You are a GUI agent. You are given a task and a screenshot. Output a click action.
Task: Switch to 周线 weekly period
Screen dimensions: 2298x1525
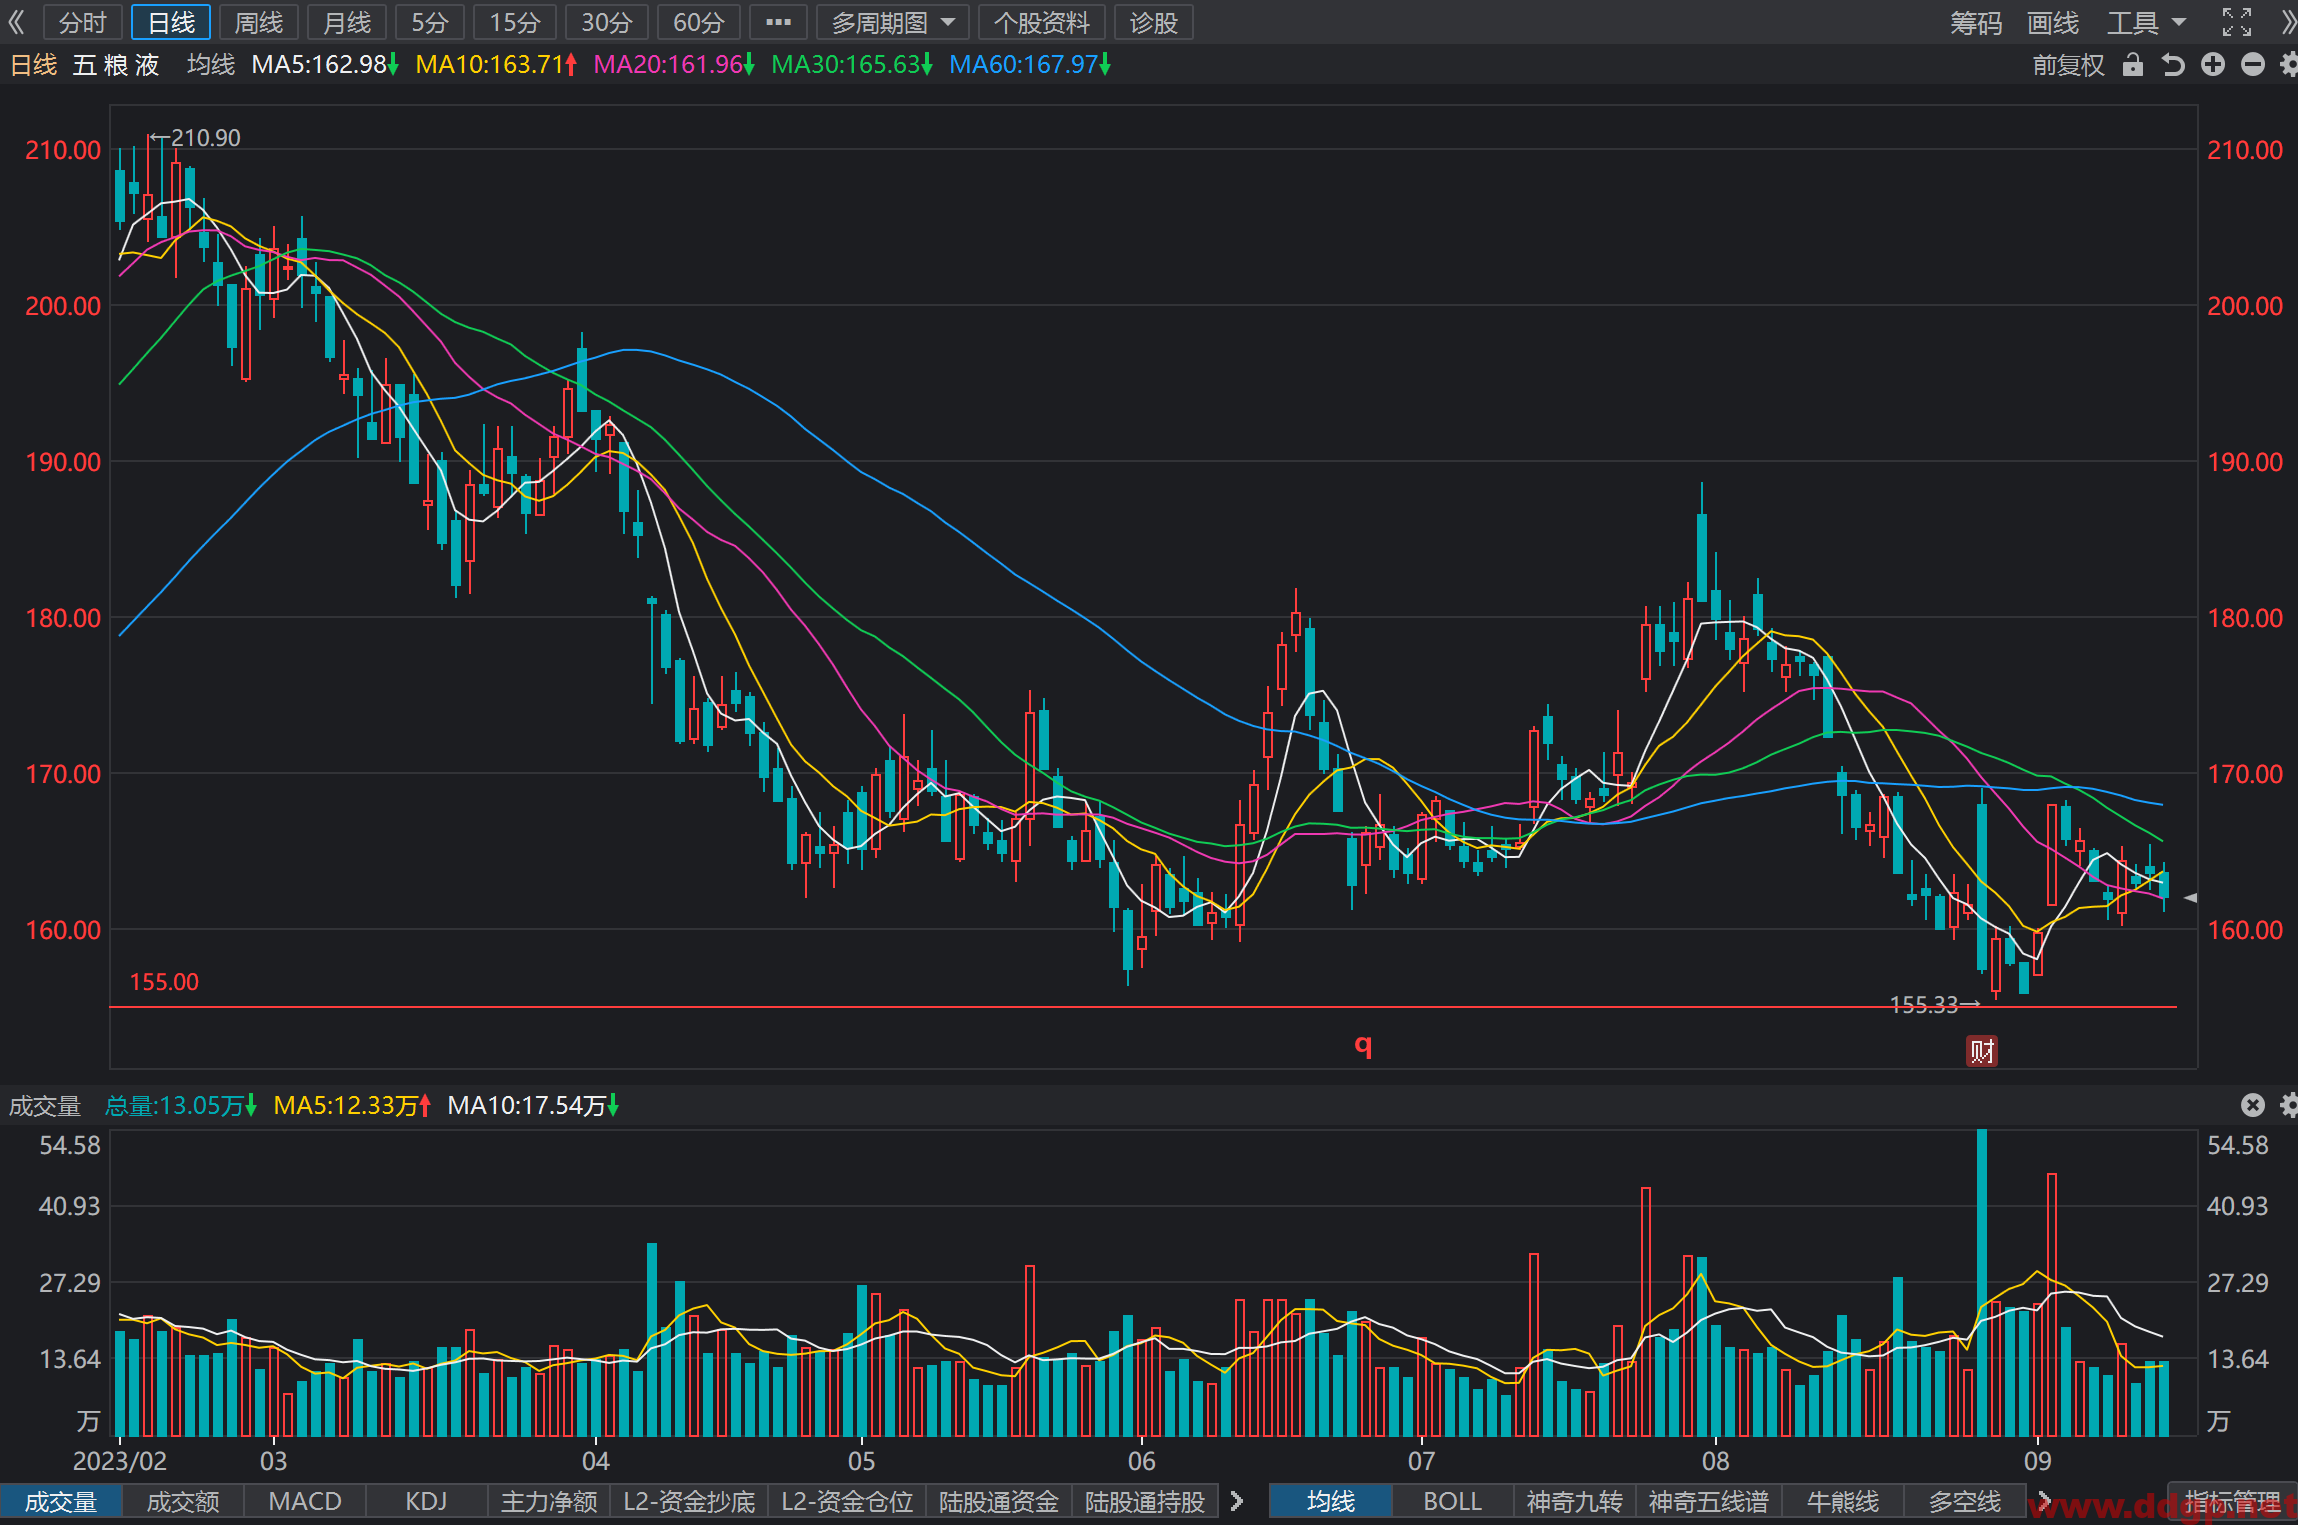tap(259, 22)
